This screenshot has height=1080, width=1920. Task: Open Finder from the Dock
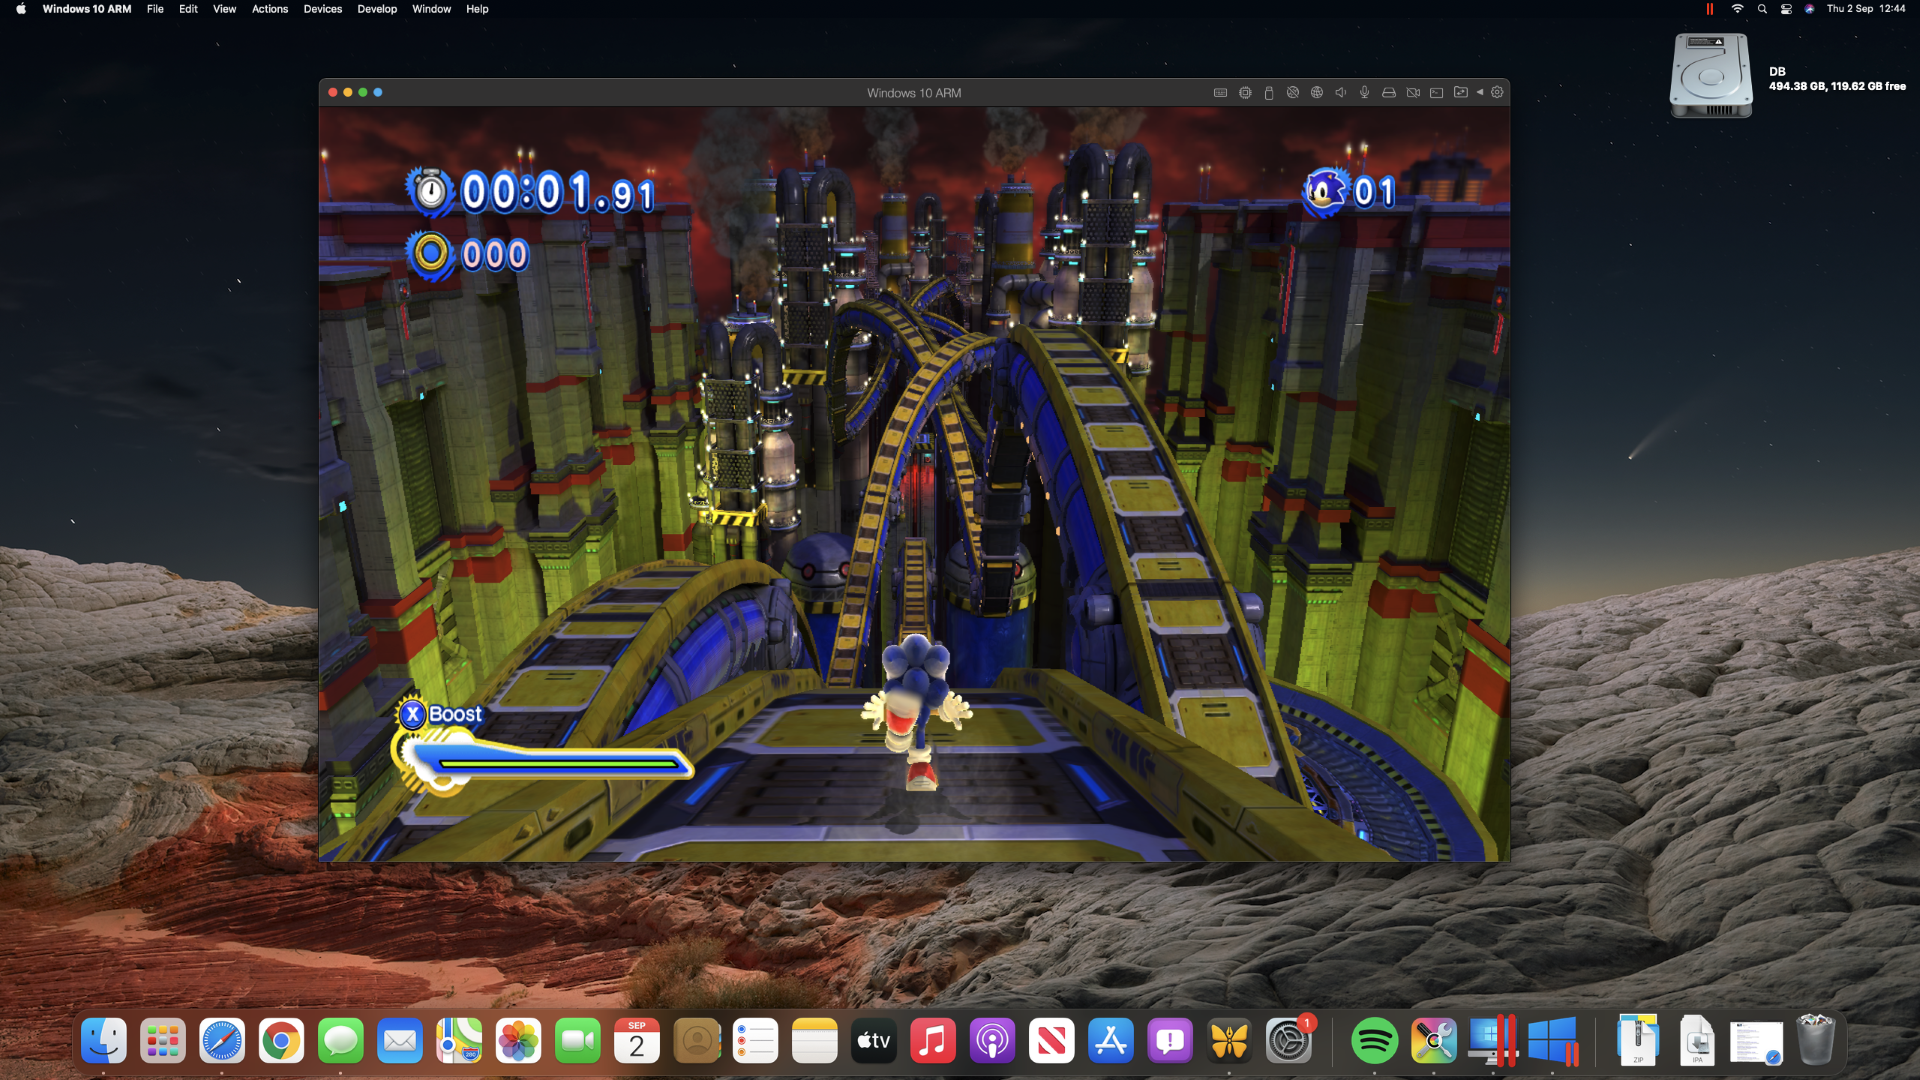[104, 1041]
